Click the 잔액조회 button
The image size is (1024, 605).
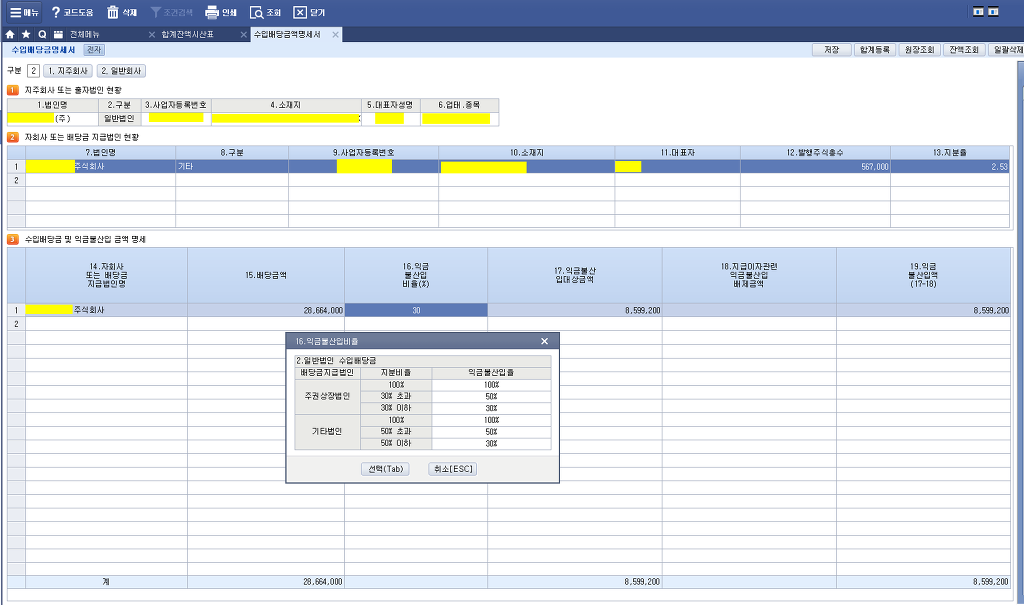pos(964,50)
